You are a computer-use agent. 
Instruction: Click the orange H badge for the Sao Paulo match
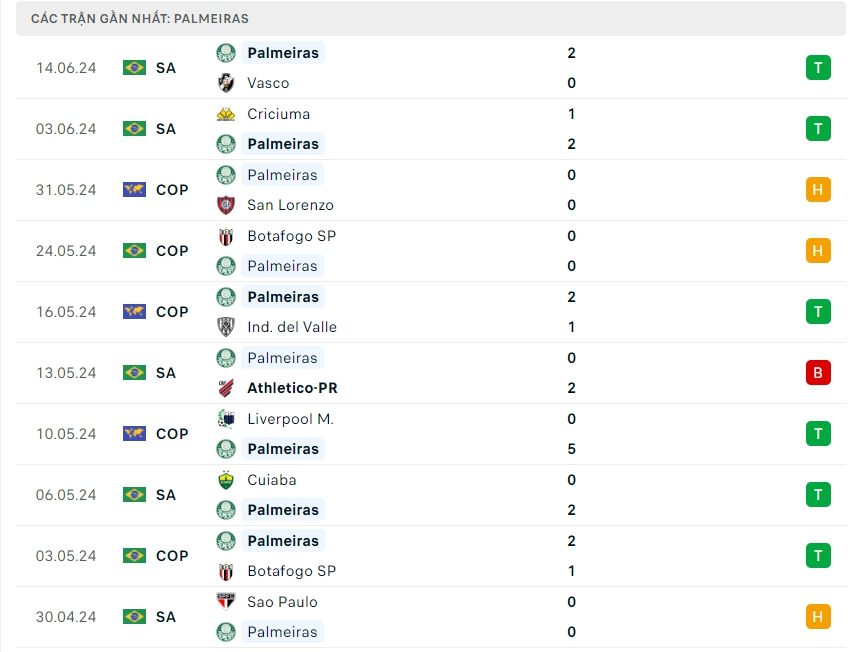point(818,617)
